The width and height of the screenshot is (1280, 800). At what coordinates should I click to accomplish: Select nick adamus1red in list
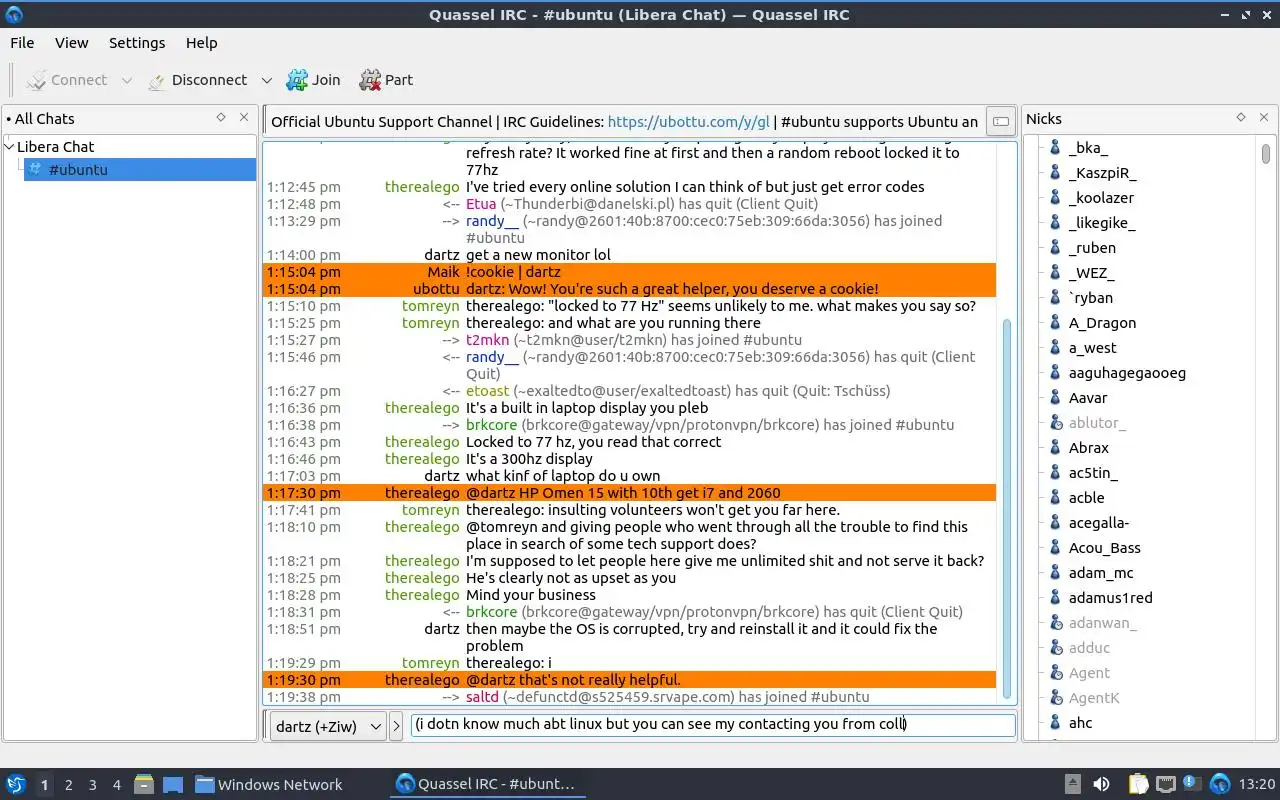tap(1110, 598)
